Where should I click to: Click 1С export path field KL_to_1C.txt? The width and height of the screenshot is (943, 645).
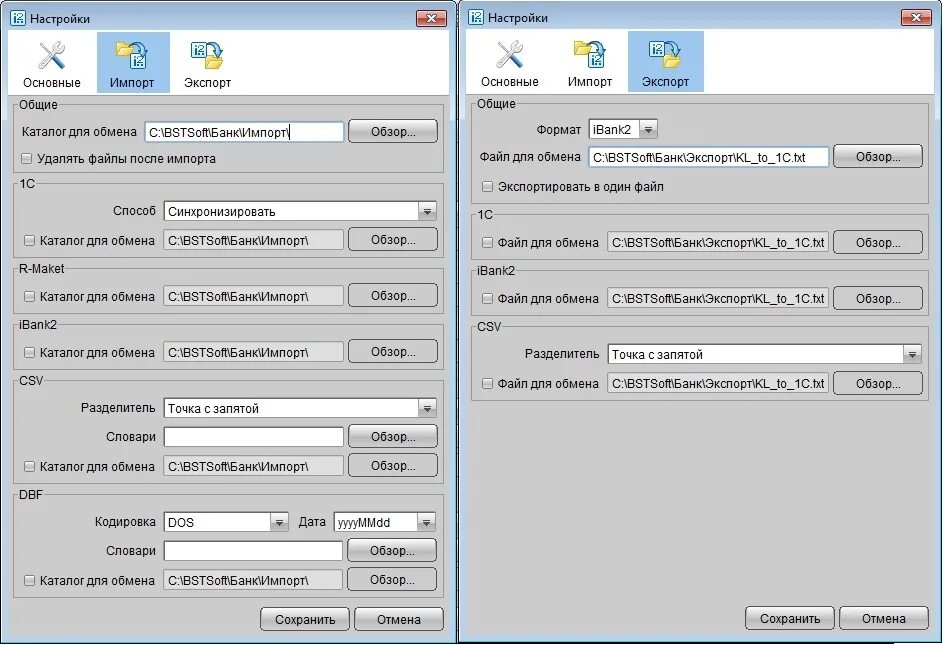(718, 242)
